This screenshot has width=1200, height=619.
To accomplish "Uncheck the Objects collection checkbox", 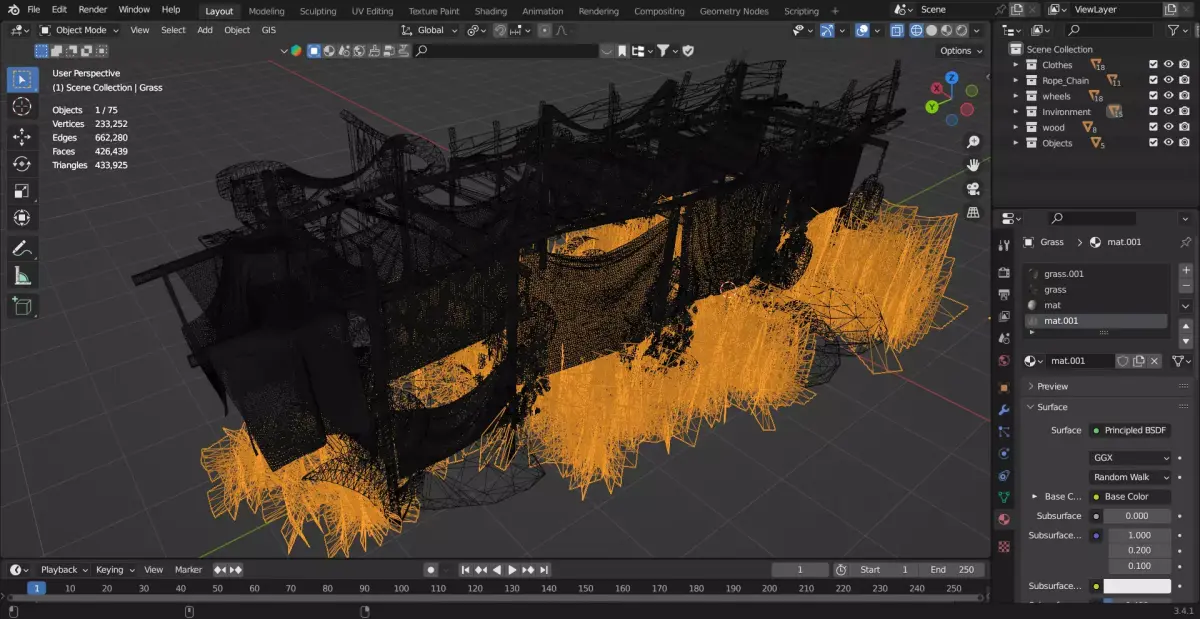I will [1153, 143].
